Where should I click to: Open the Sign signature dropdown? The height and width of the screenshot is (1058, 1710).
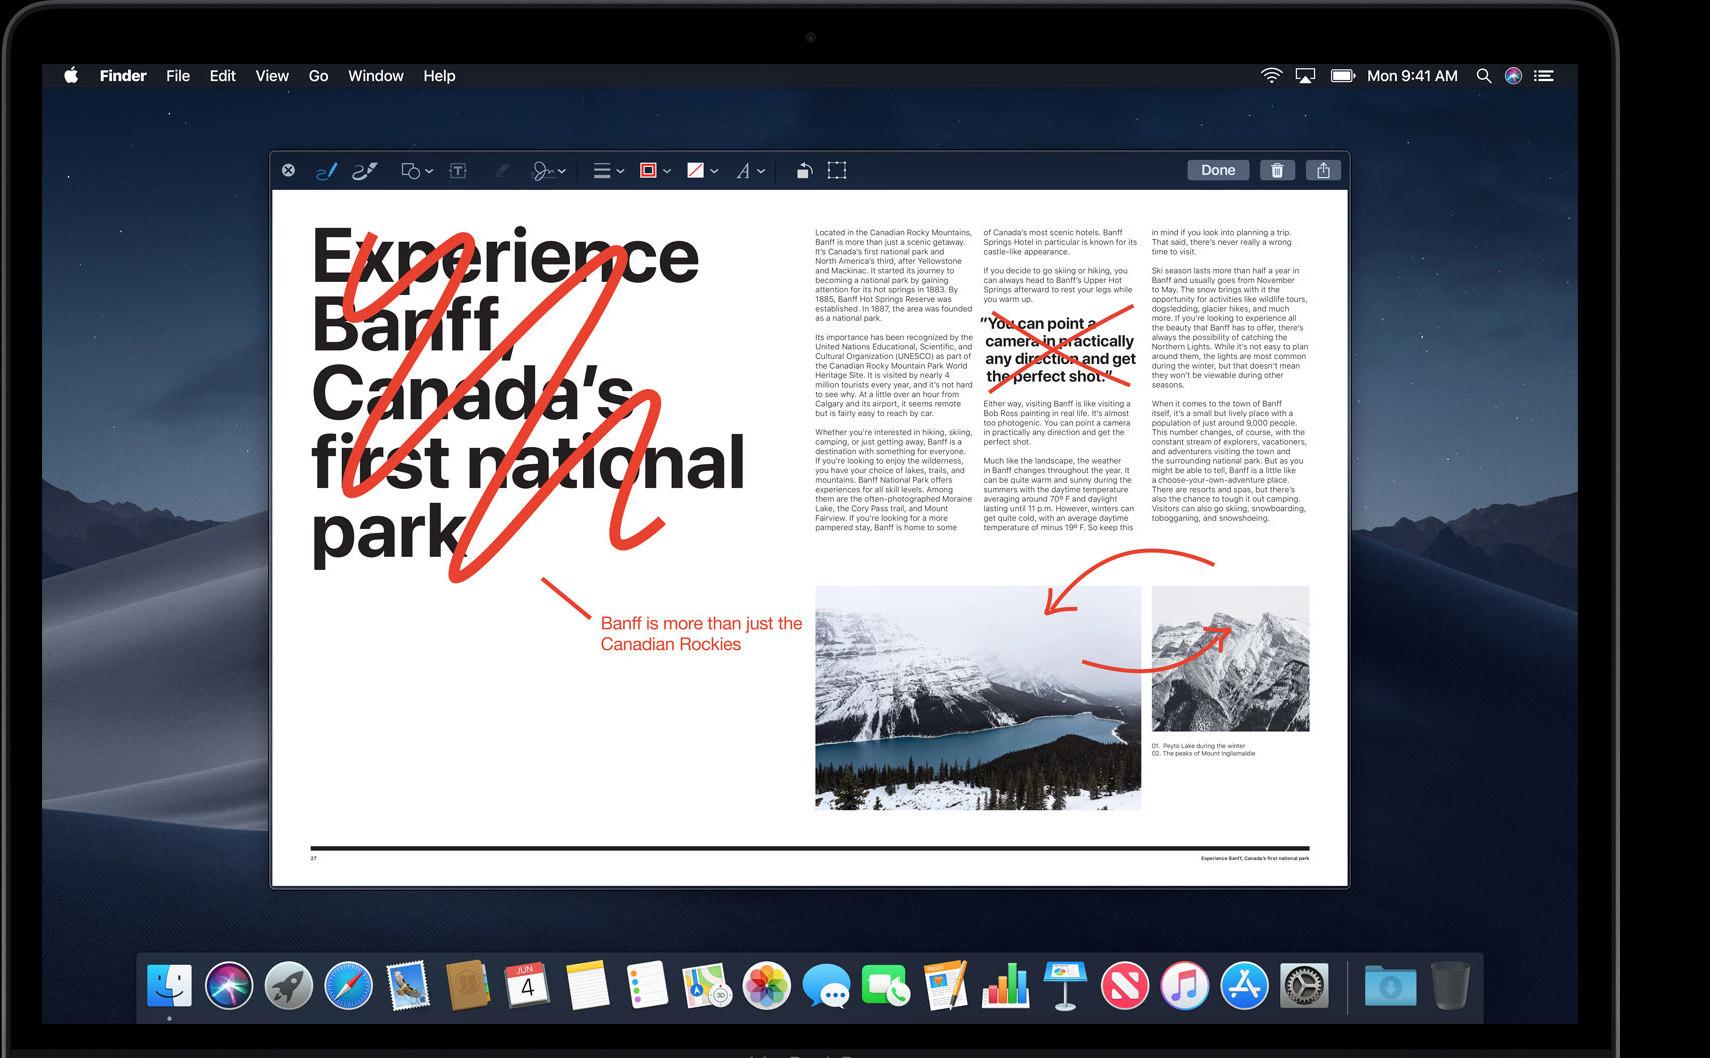[x=548, y=171]
